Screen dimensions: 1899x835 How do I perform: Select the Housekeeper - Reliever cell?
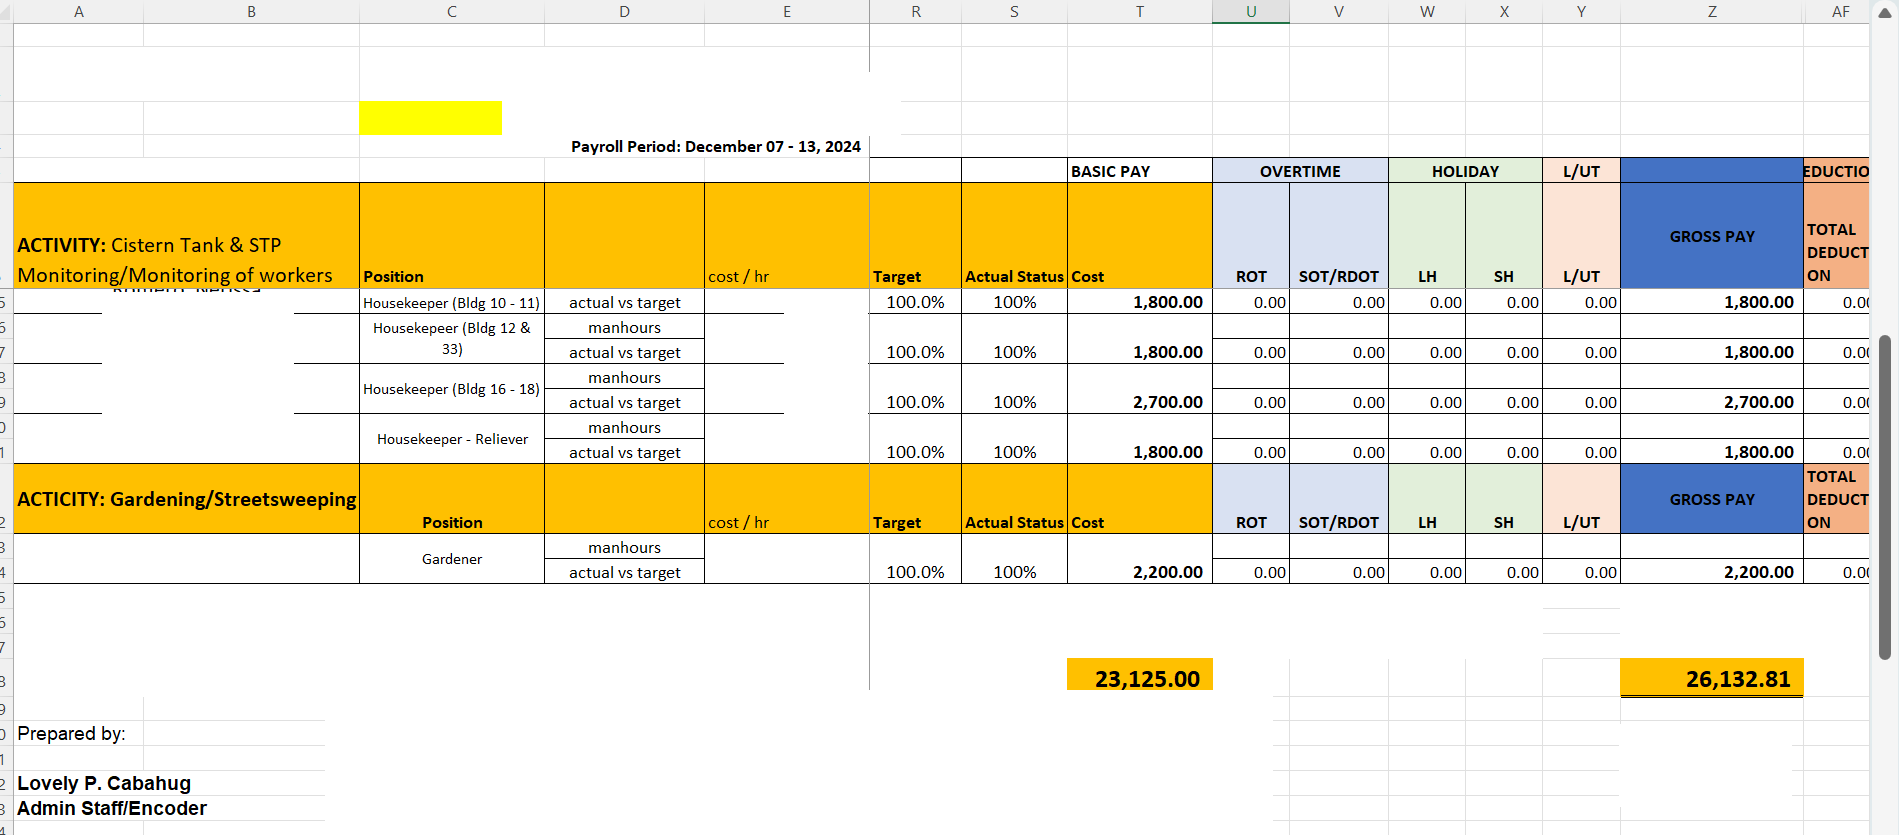click(x=452, y=439)
